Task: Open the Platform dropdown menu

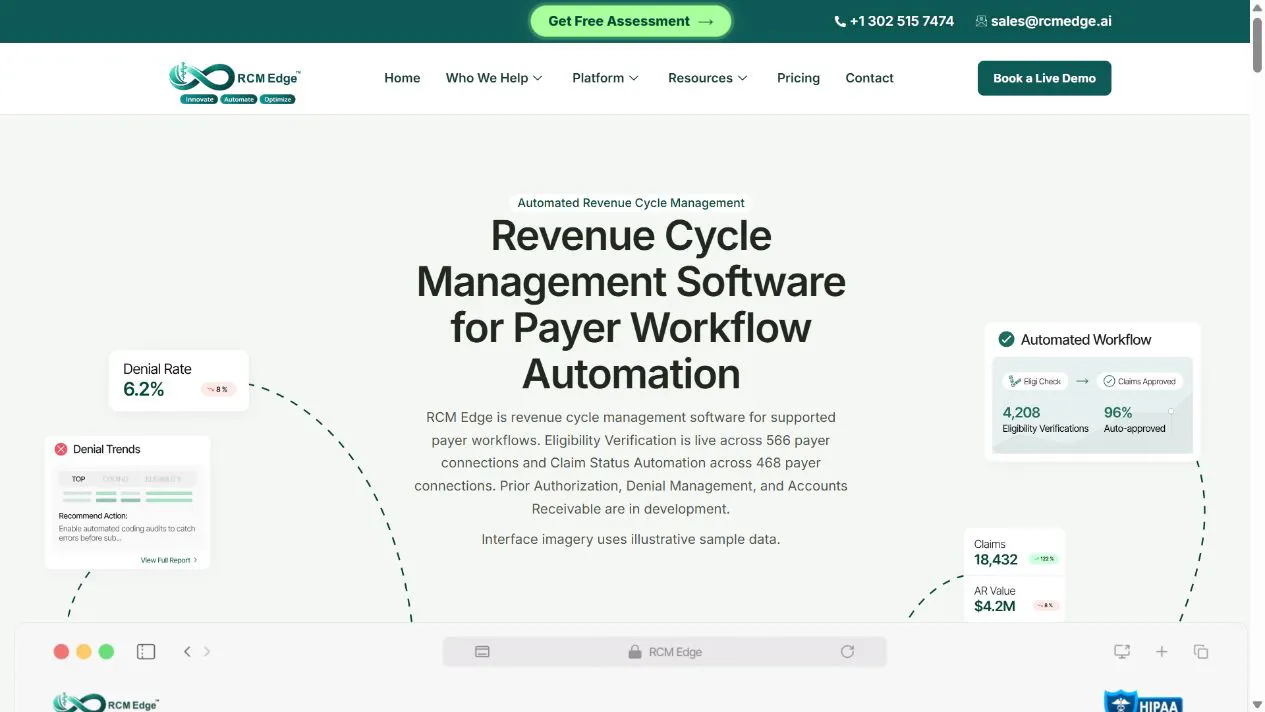Action: (x=605, y=78)
